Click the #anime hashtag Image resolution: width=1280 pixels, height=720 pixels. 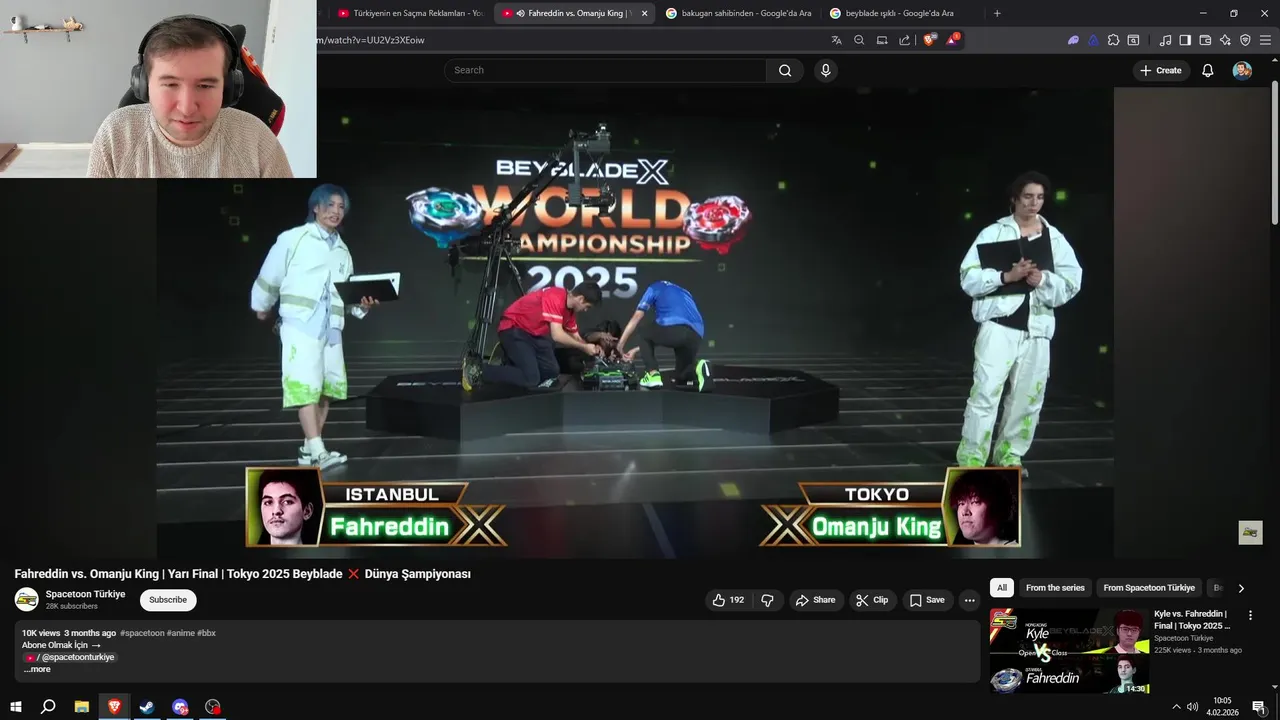pos(181,633)
